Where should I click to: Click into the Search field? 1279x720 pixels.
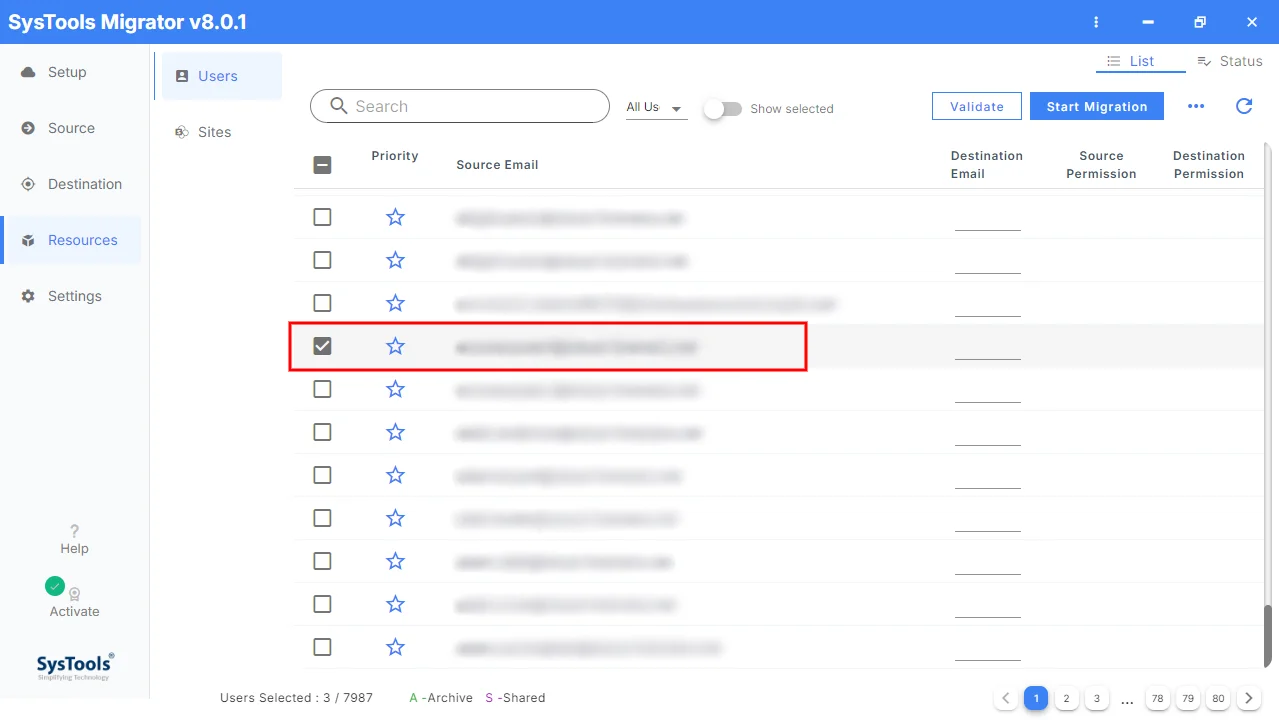(x=460, y=106)
